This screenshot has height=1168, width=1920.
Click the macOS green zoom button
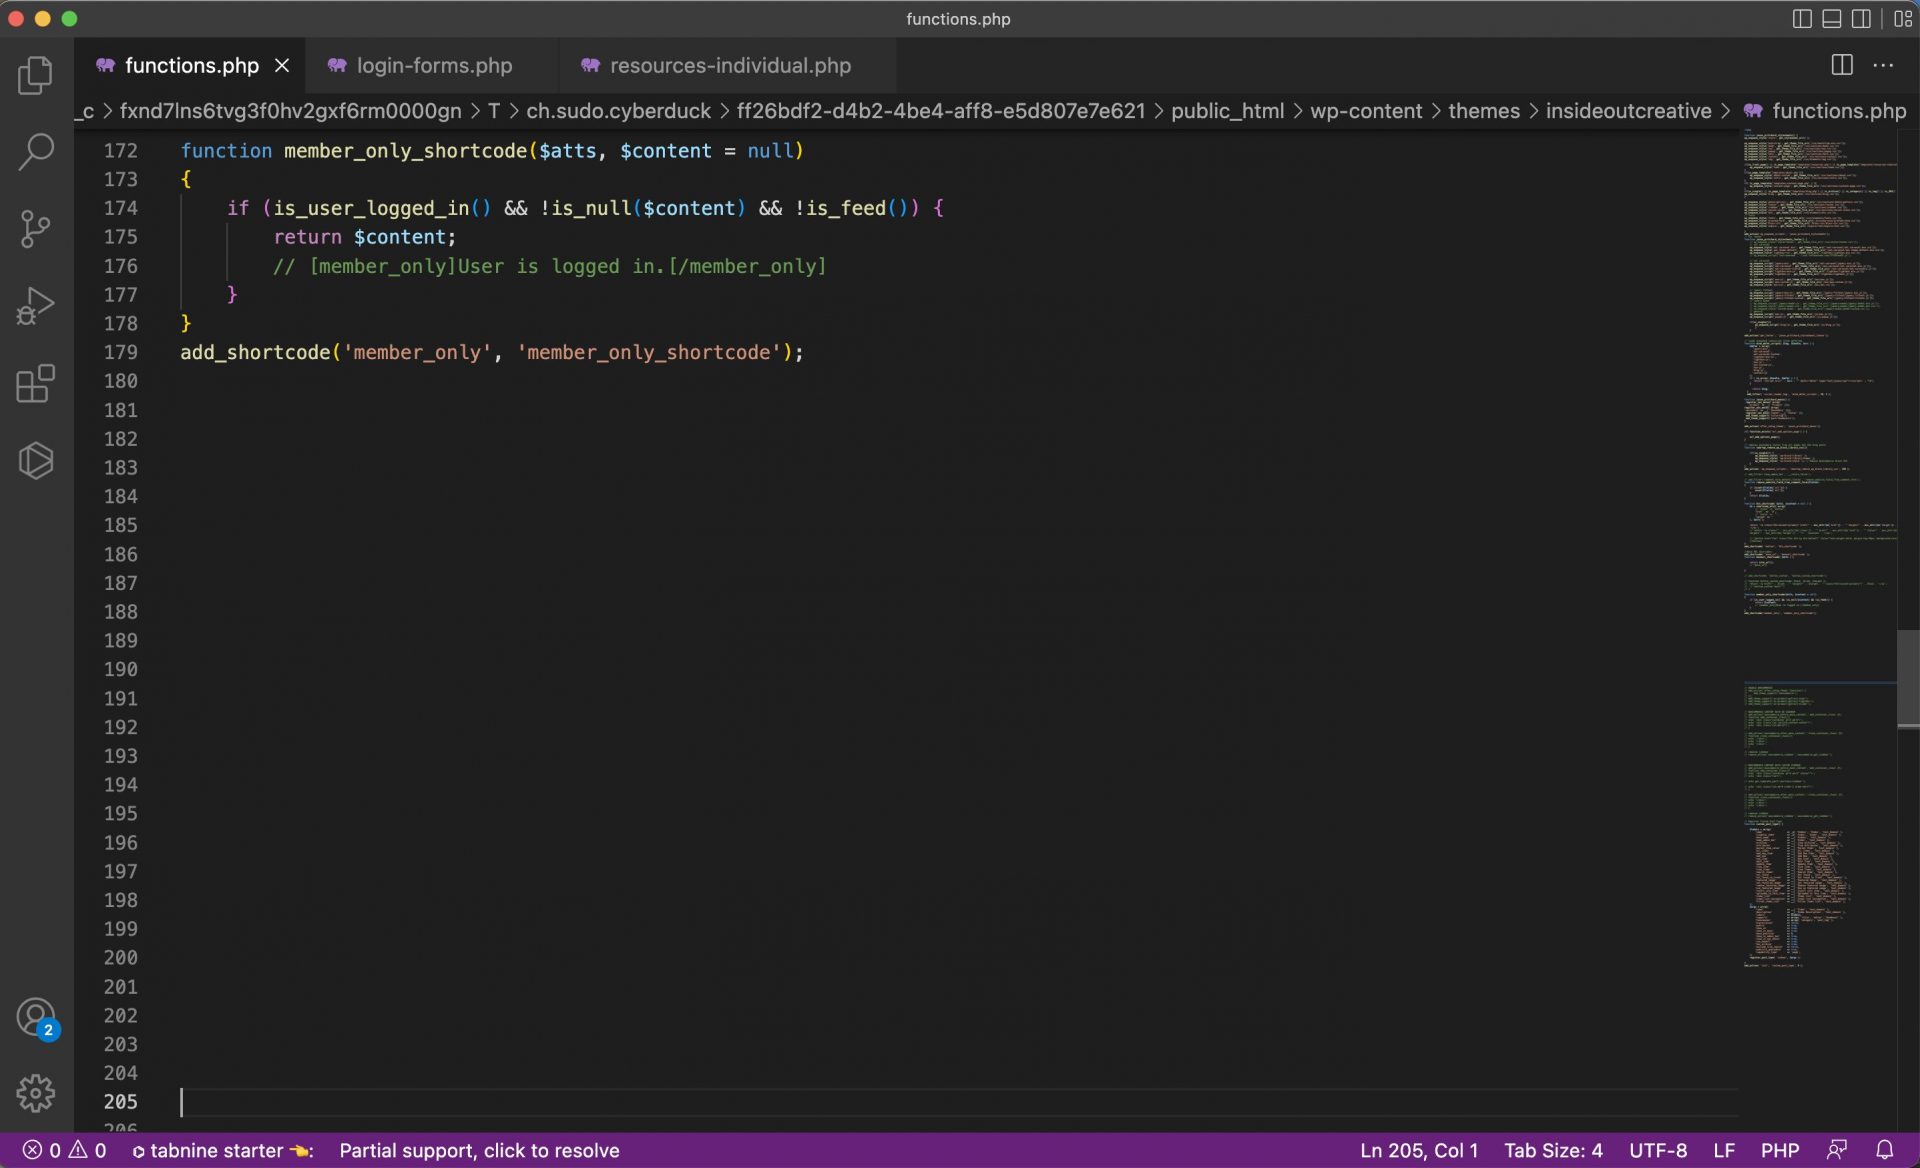69,19
